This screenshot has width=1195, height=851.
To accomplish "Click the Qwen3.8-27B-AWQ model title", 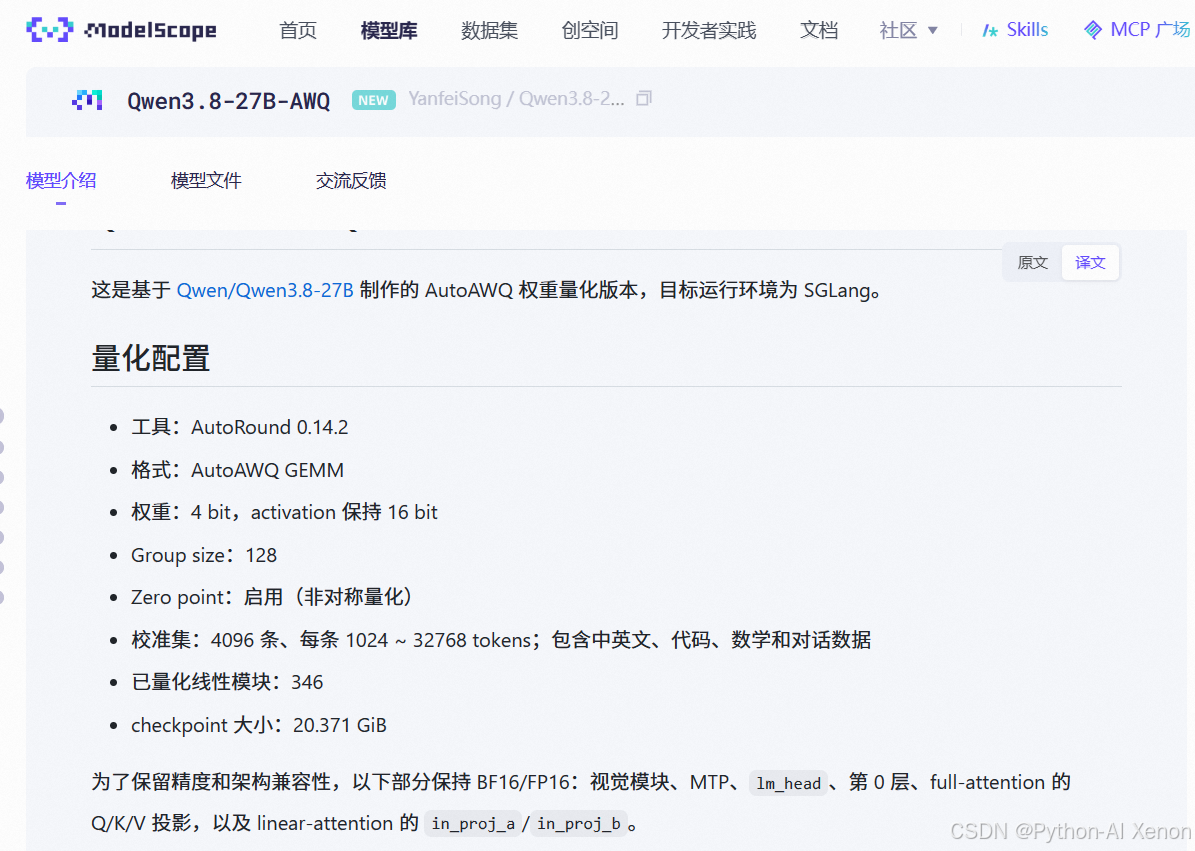I will pyautogui.click(x=229, y=101).
